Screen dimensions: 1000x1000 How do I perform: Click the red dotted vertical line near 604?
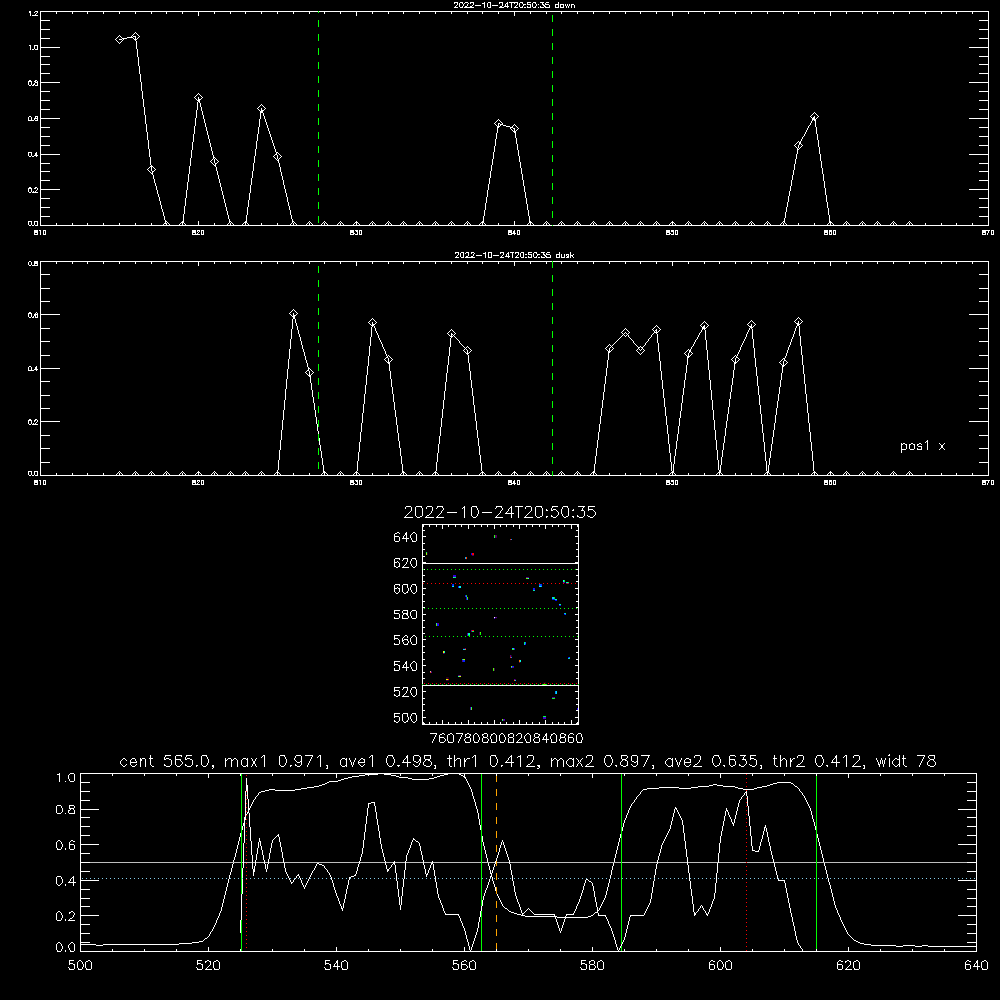(x=746, y=861)
